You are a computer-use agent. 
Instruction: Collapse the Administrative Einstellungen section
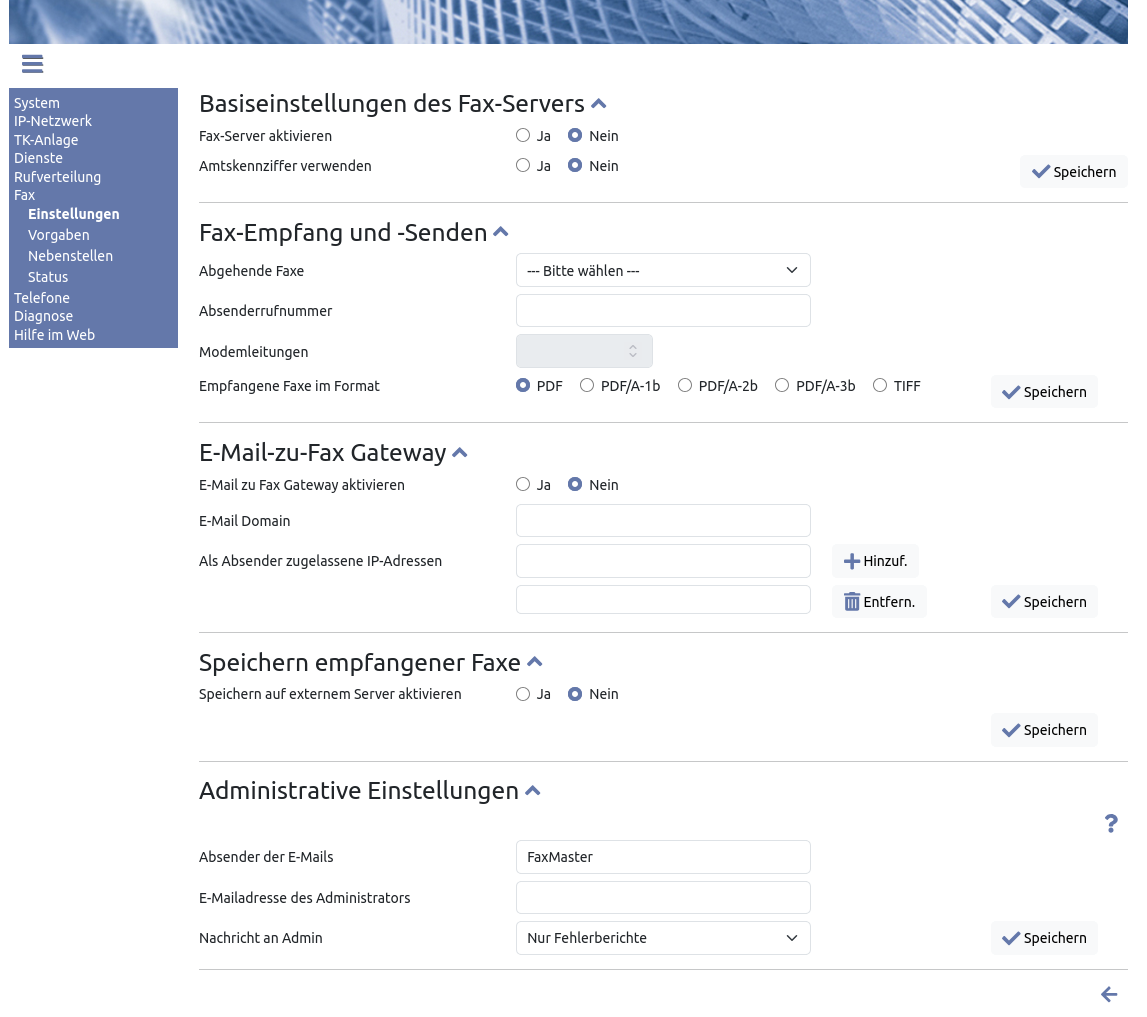pos(533,791)
